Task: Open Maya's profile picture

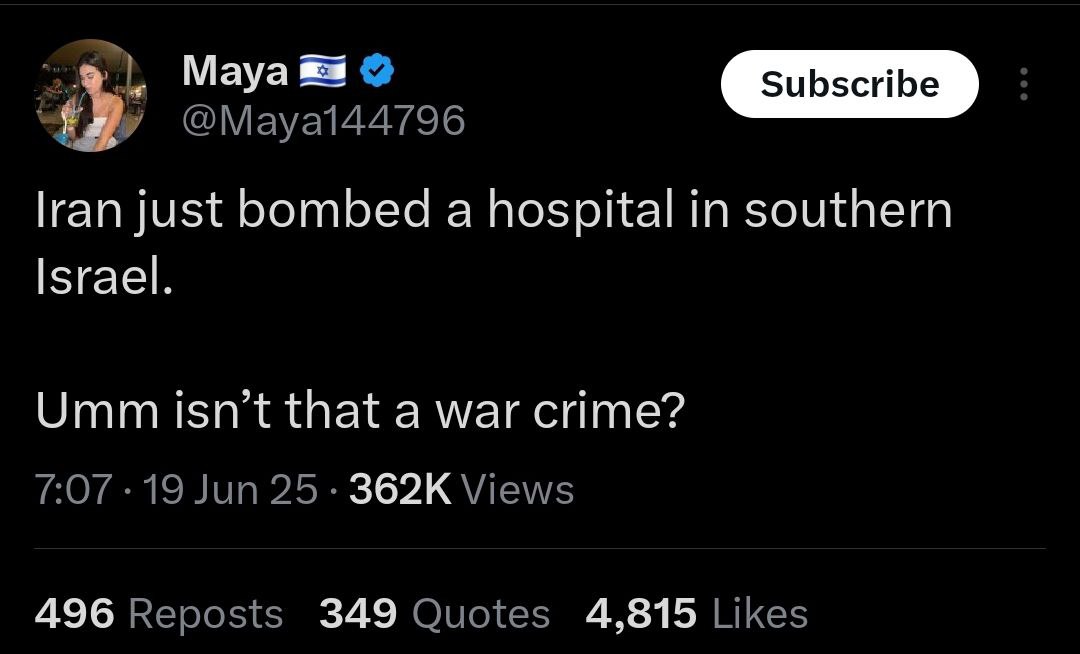Action: click(x=91, y=96)
